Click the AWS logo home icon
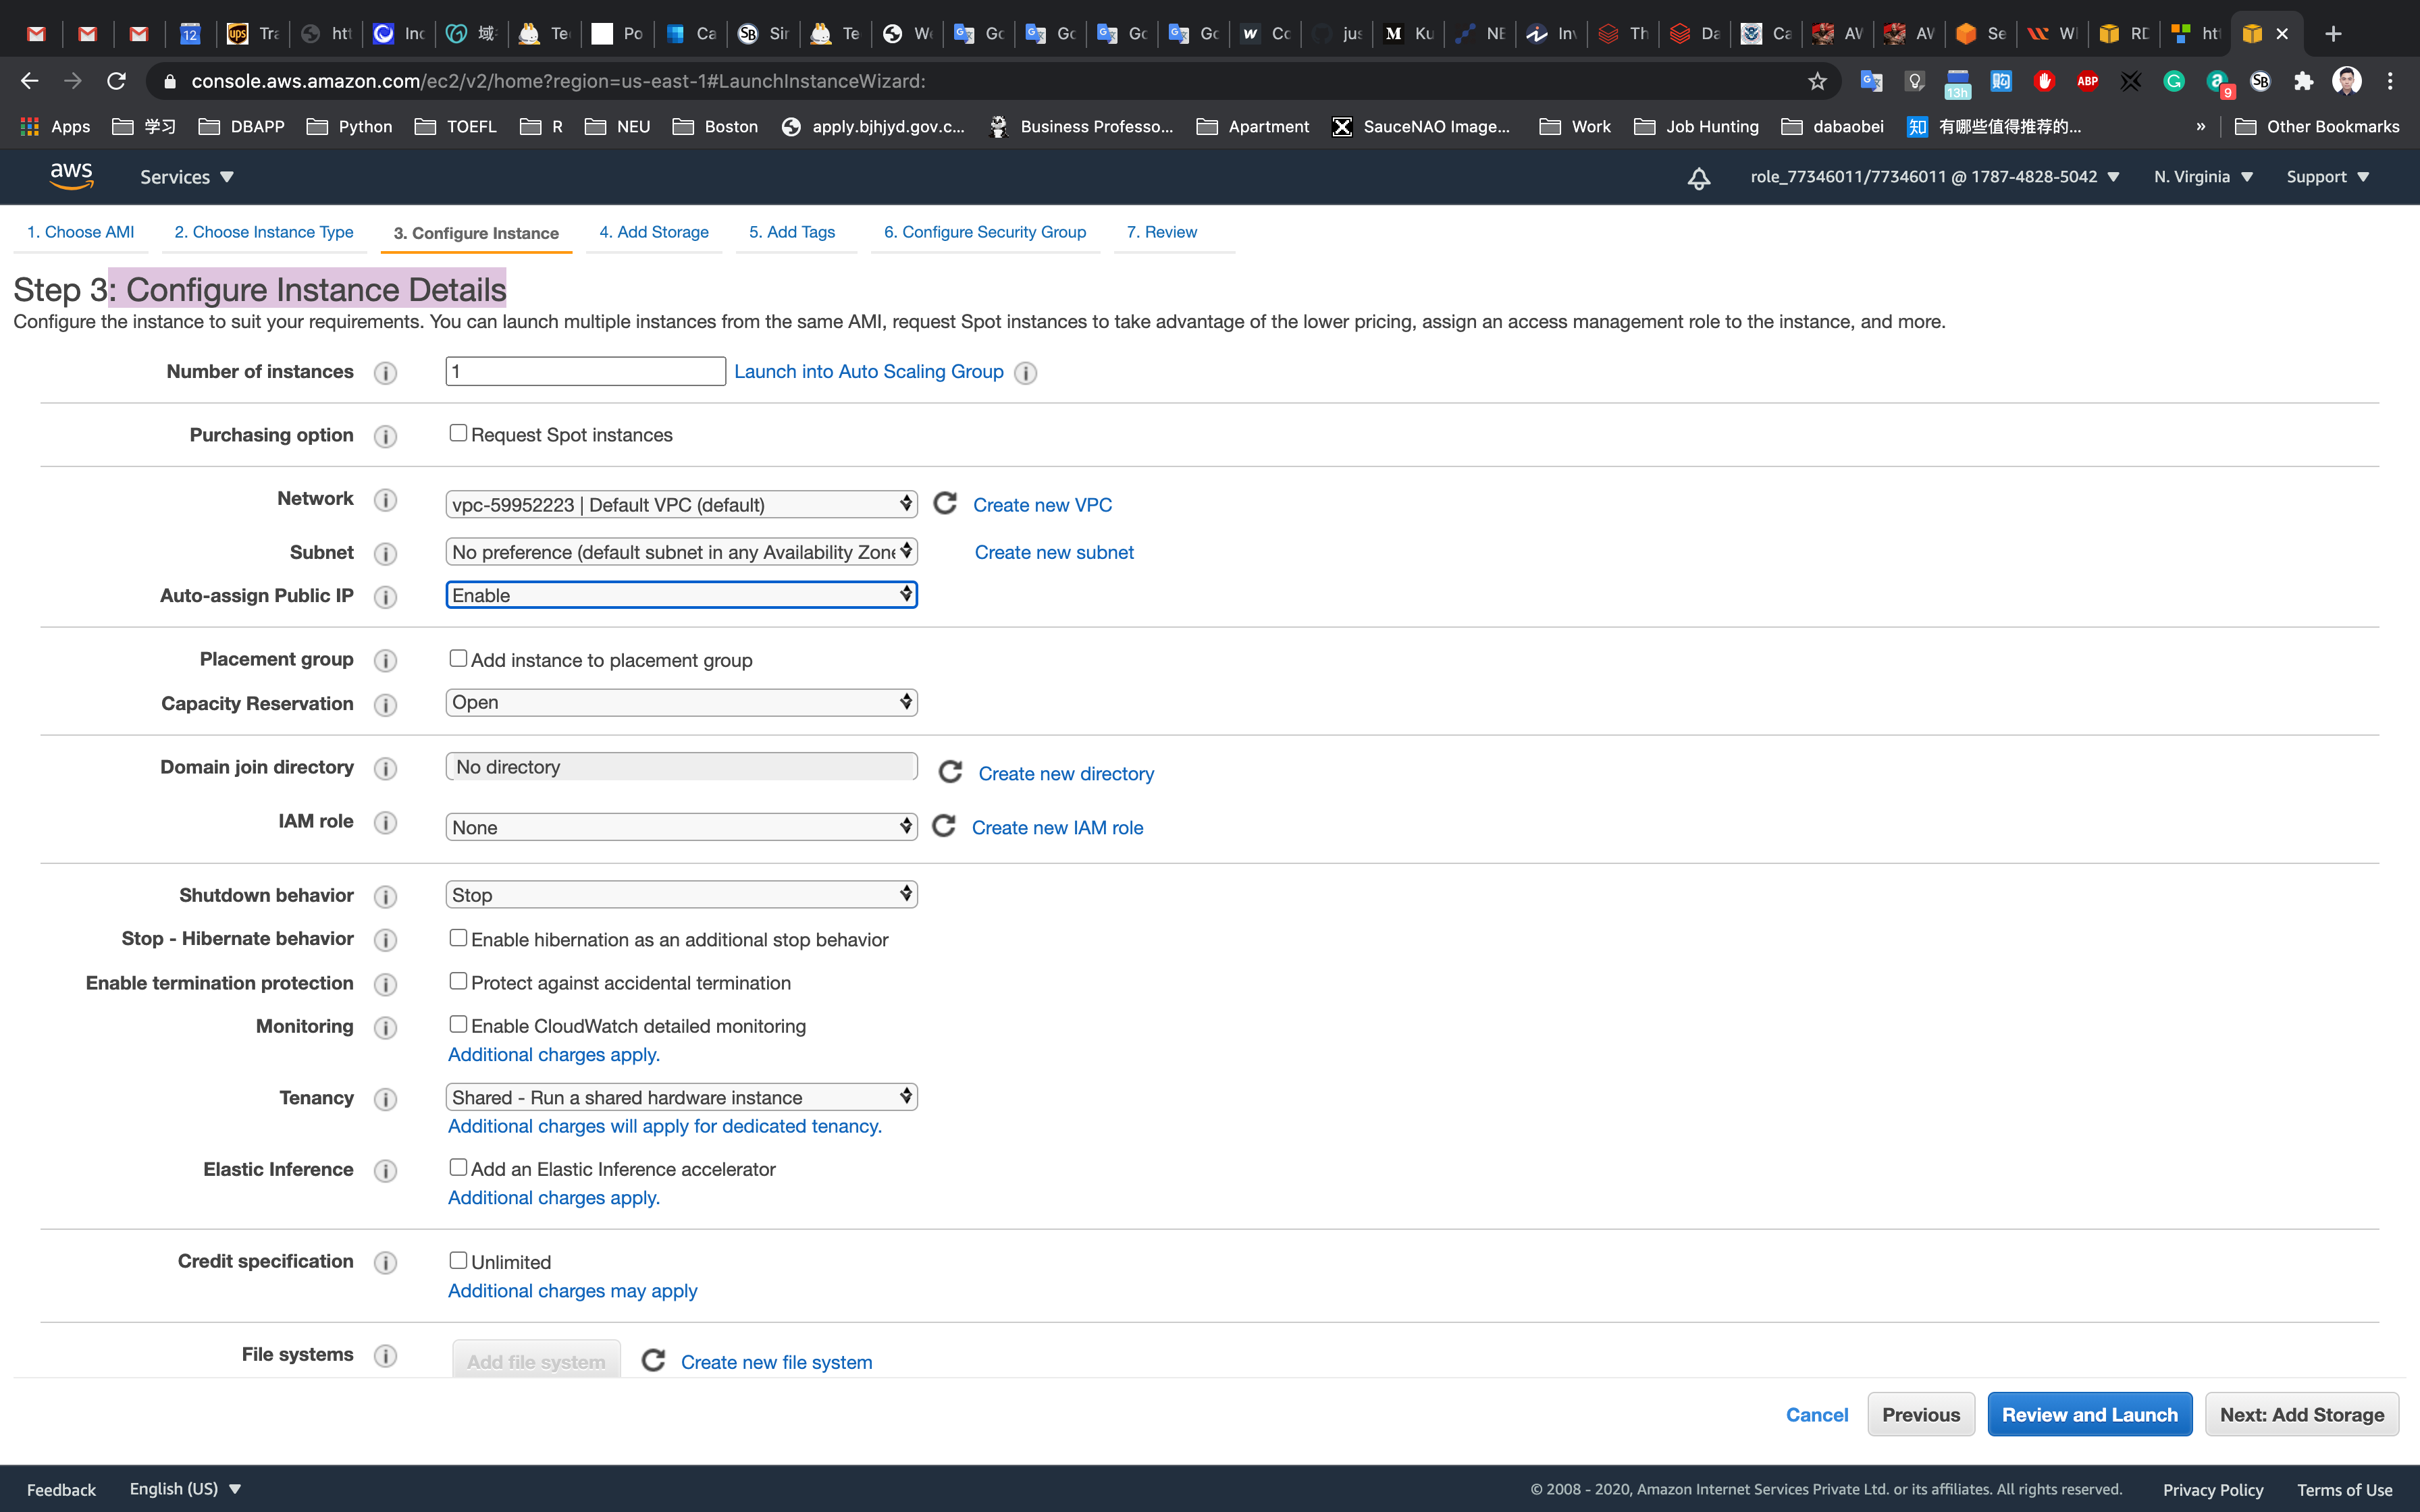 pos(71,176)
